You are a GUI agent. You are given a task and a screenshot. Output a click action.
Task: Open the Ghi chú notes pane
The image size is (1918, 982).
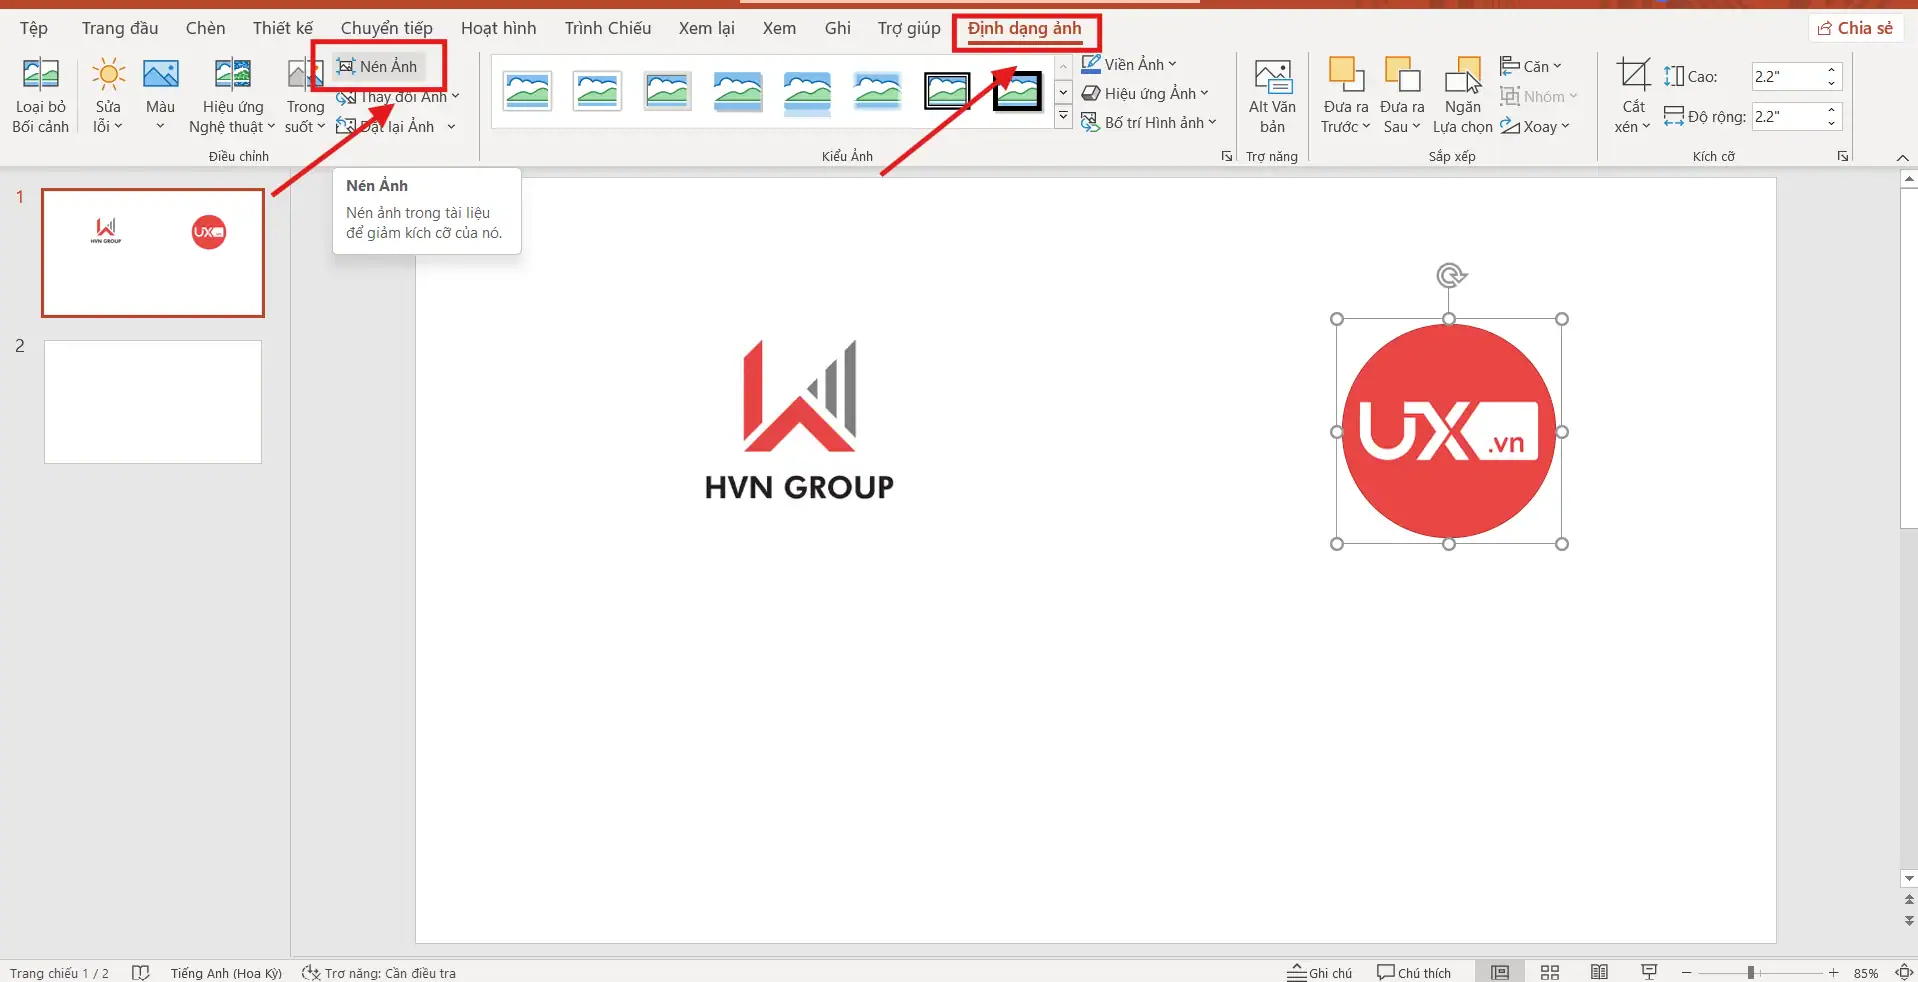click(1320, 971)
